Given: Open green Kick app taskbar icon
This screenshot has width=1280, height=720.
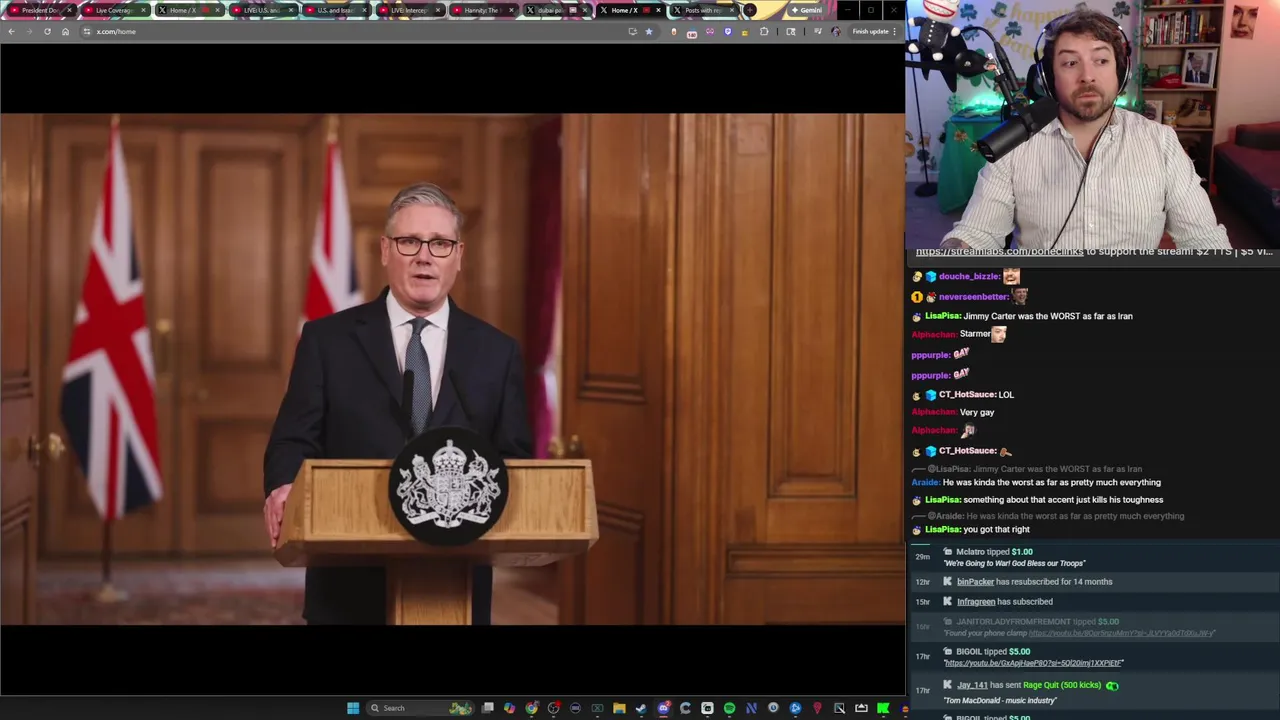Looking at the screenshot, I should [882, 708].
